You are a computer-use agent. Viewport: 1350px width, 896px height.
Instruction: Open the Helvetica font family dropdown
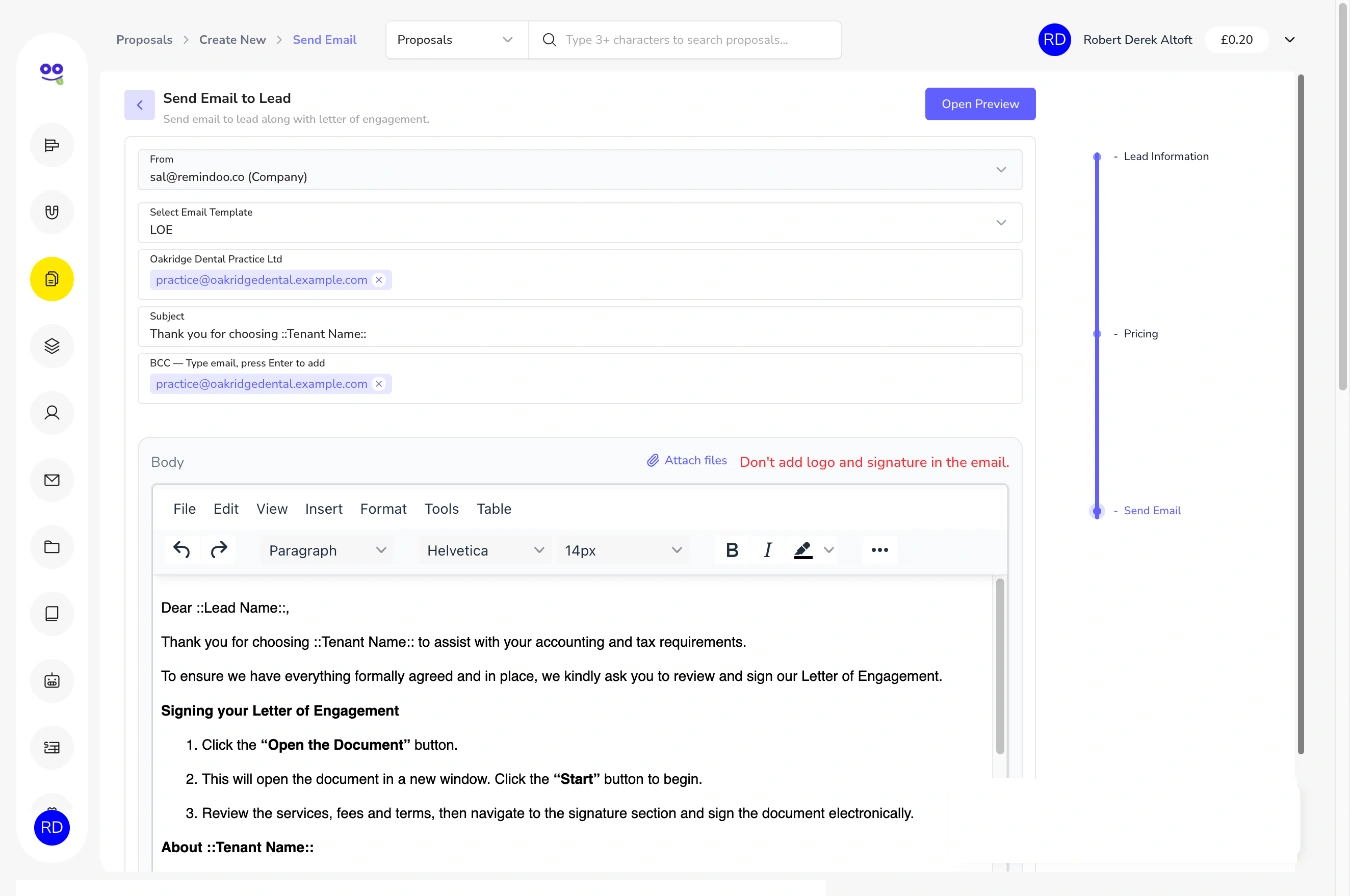point(485,550)
